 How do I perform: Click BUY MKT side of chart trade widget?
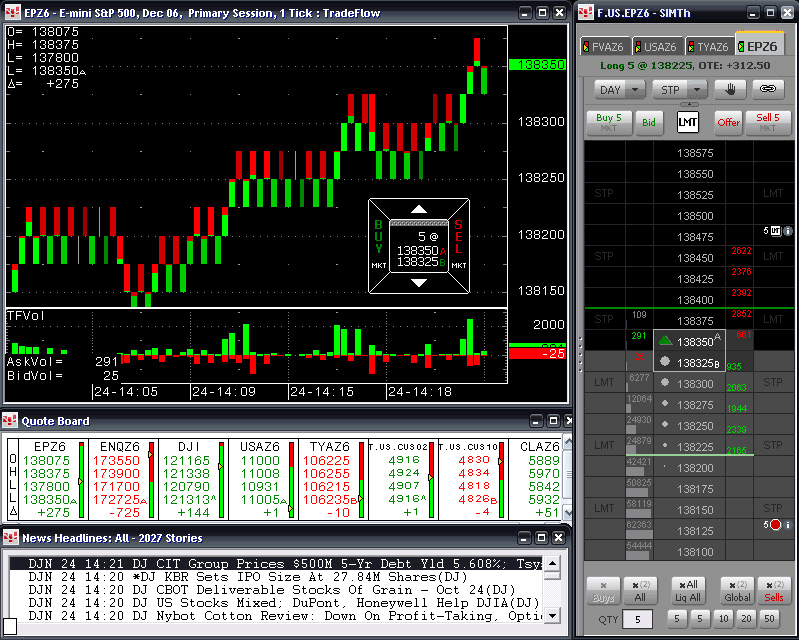pos(379,246)
